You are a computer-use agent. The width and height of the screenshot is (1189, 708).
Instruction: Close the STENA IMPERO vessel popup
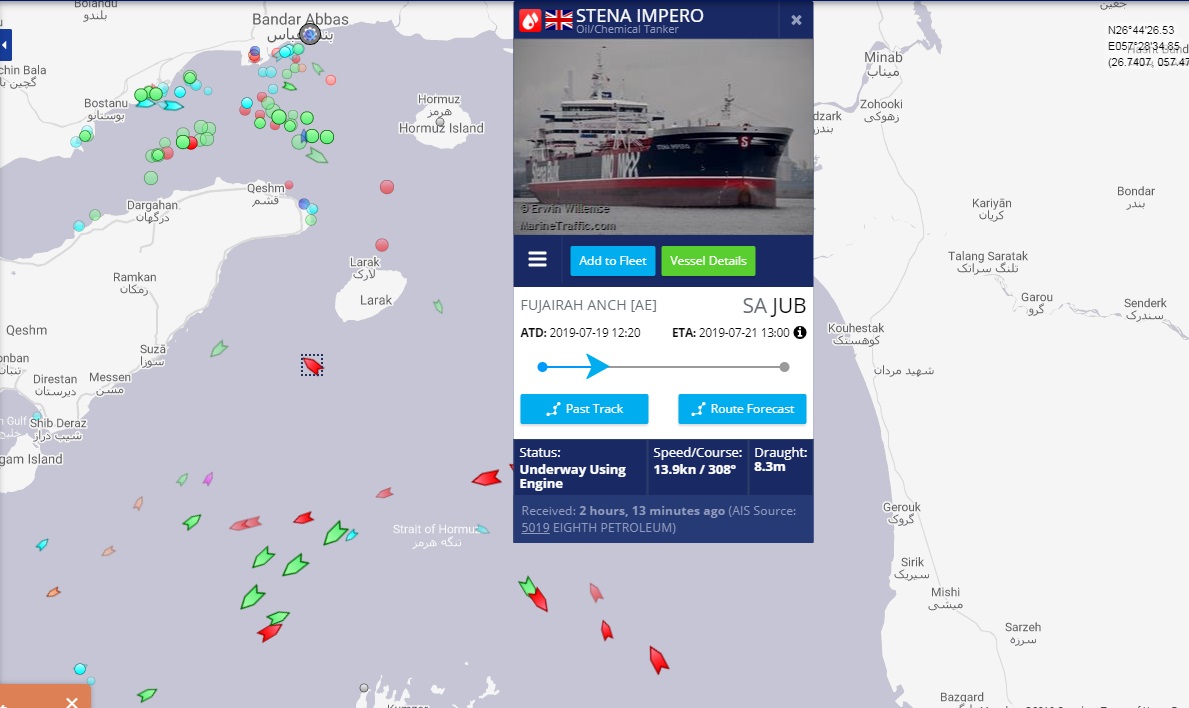(x=796, y=20)
